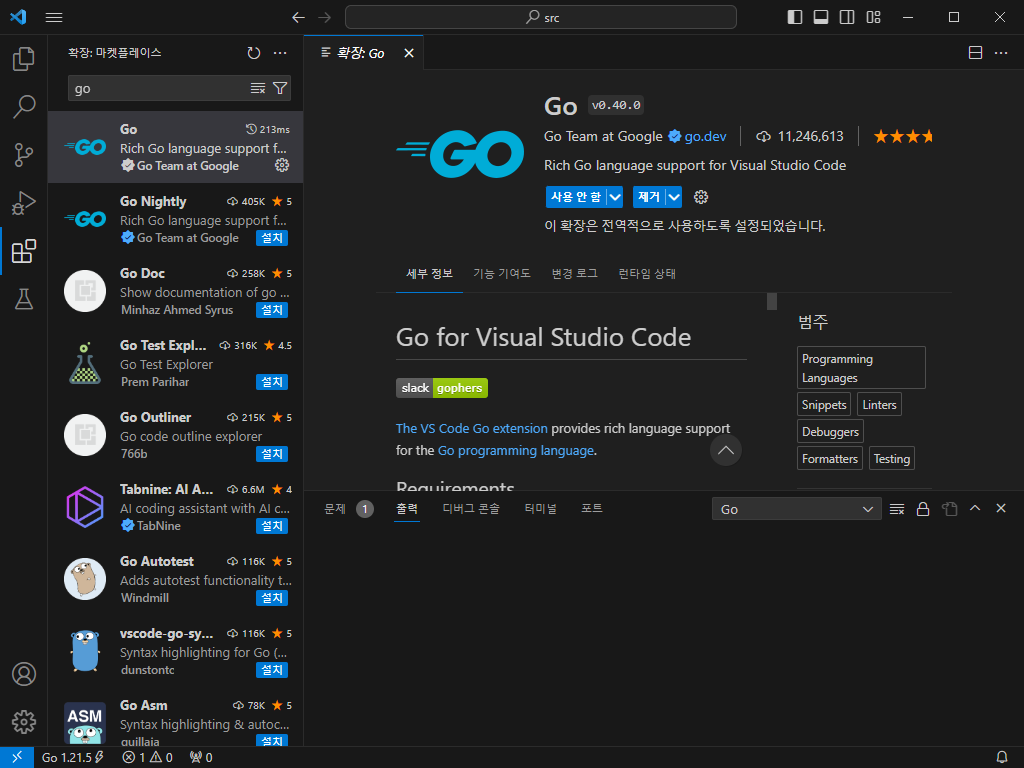1024x768 pixels.
Task: Select Go Outliner in extension list
Action: click(x=176, y=434)
